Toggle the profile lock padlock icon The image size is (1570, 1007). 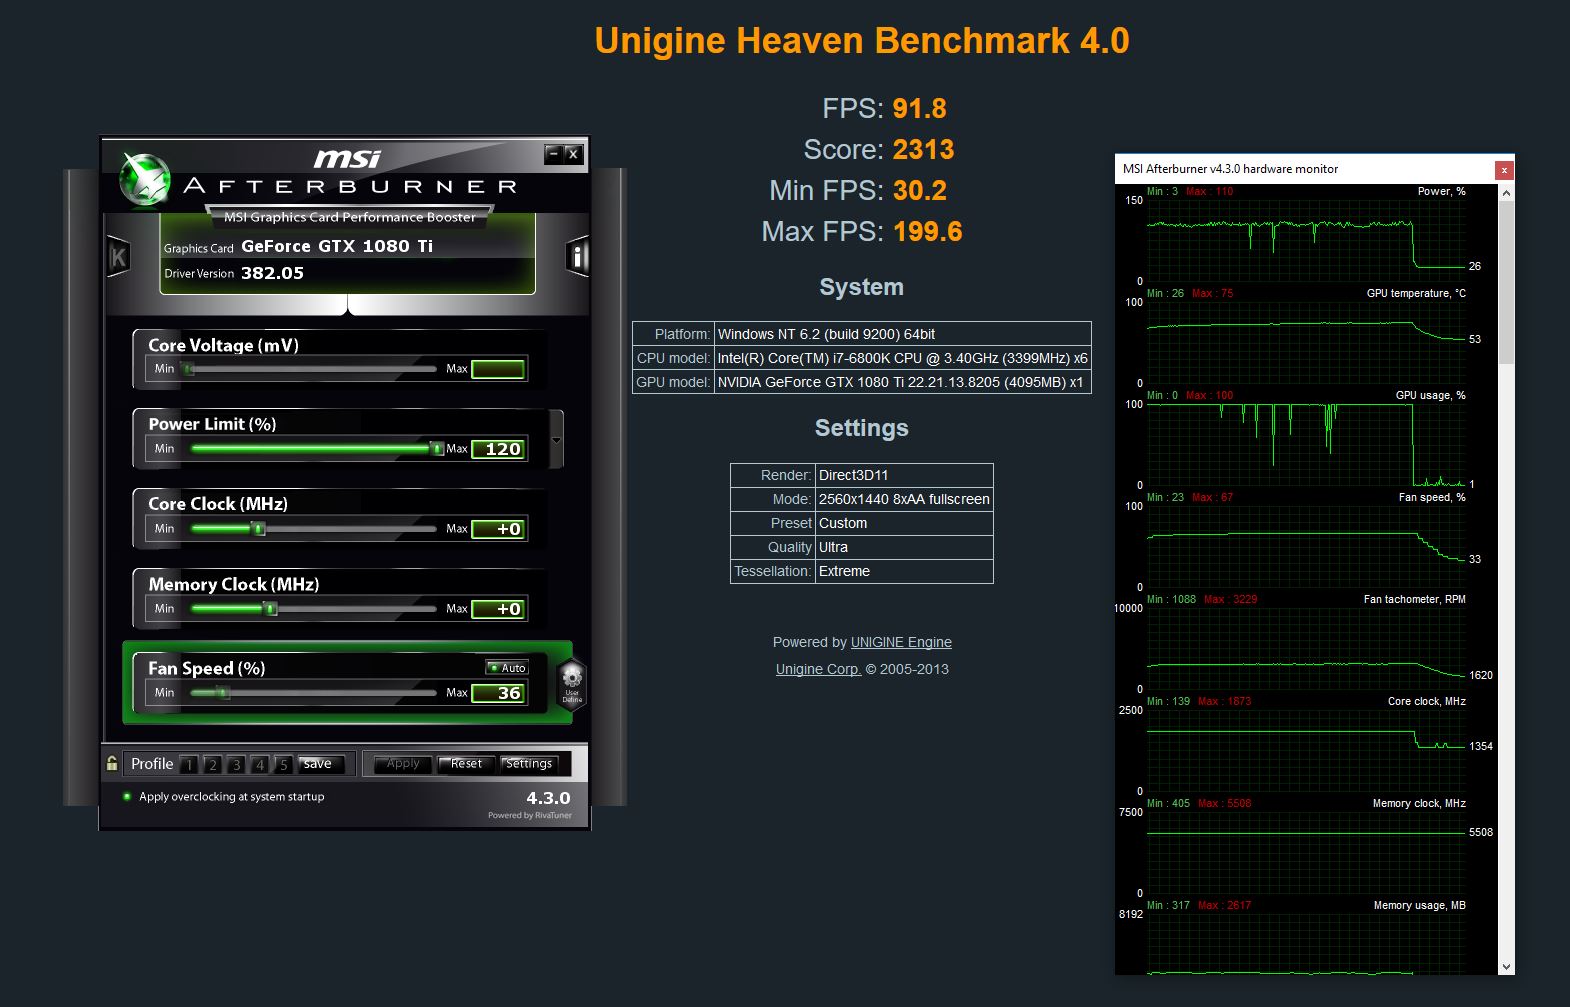pyautogui.click(x=112, y=764)
